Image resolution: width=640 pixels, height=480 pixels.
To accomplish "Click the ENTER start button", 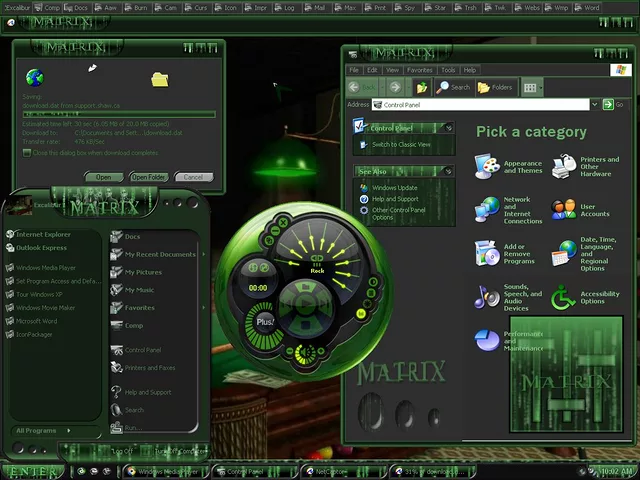I will (32, 472).
